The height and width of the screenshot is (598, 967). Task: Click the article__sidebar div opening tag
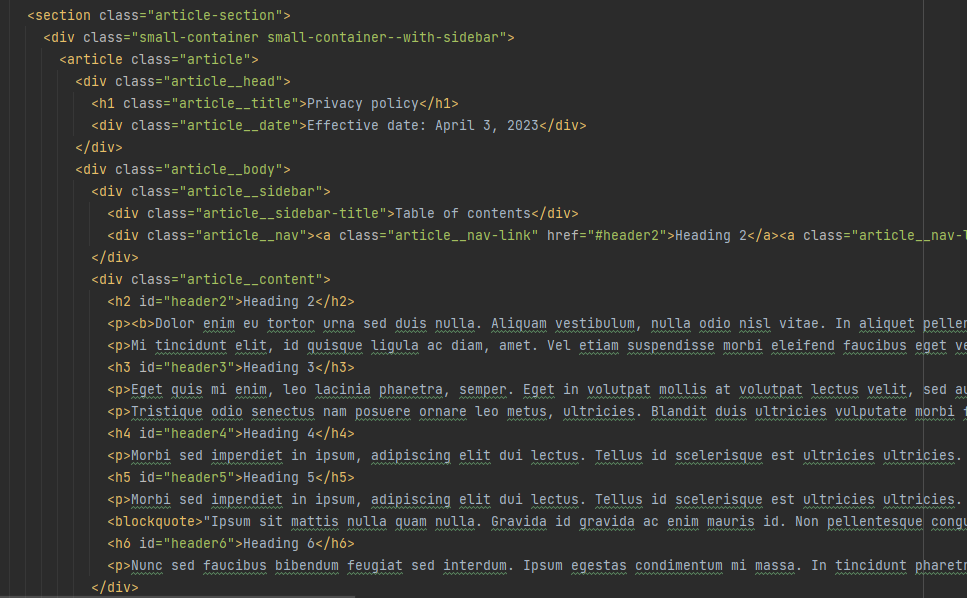coord(210,192)
